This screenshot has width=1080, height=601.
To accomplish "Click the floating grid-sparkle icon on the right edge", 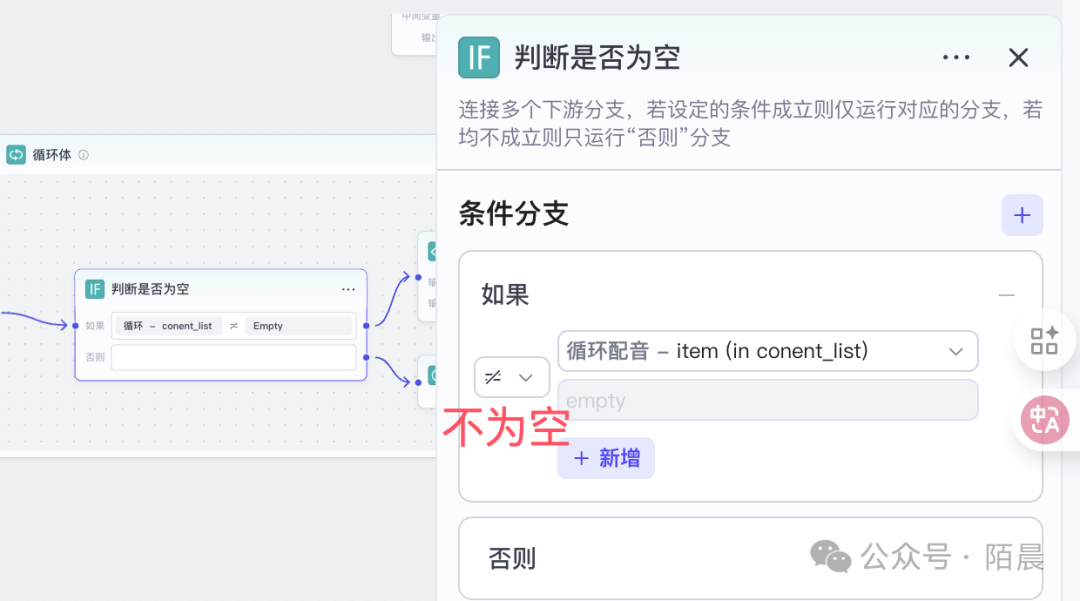I will pyautogui.click(x=1044, y=340).
